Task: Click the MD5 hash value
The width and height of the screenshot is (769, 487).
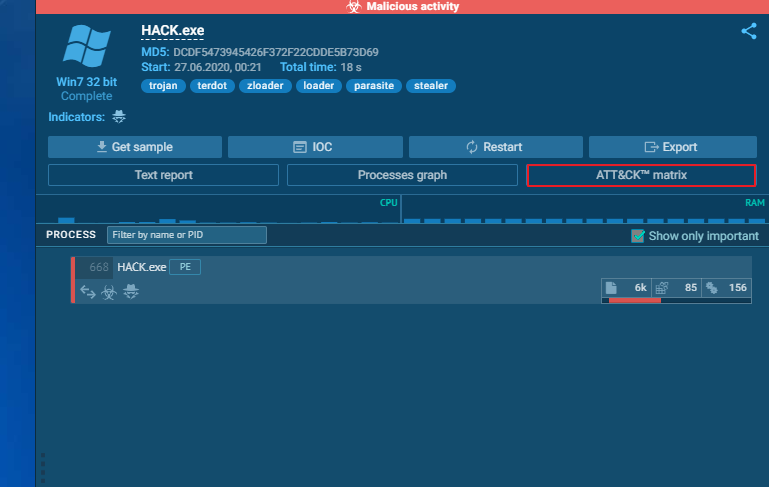Action: coord(276,52)
